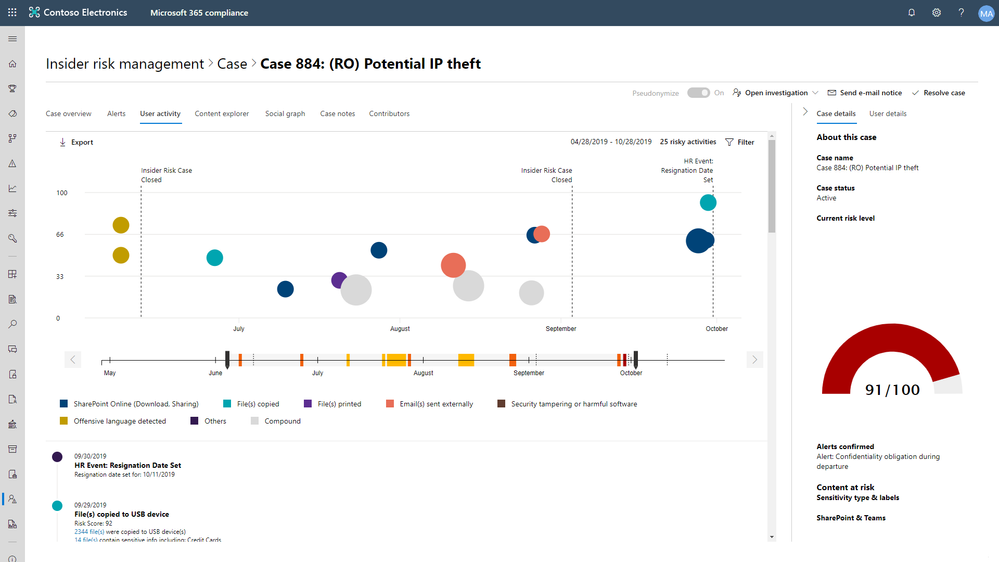Click the Home icon in left sidebar

pos(12,64)
